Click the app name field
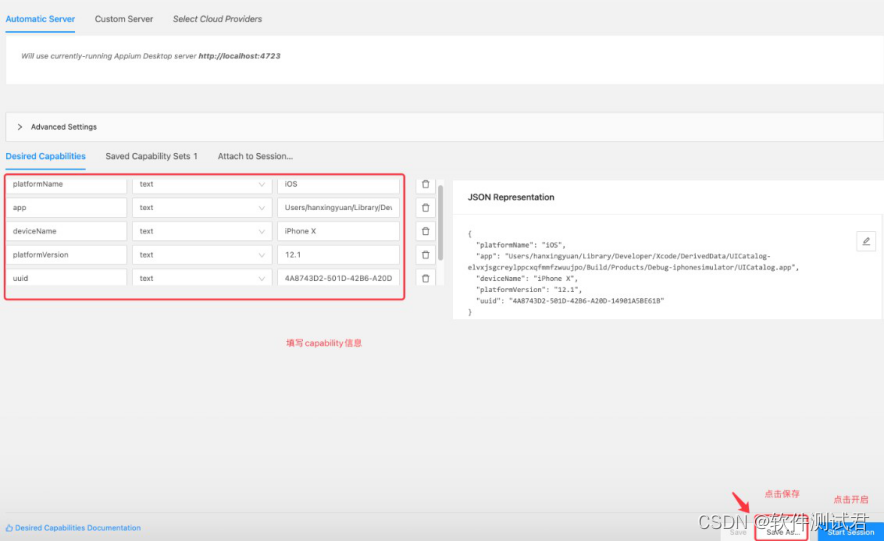Viewport: 885px width, 541px height. tap(67, 208)
